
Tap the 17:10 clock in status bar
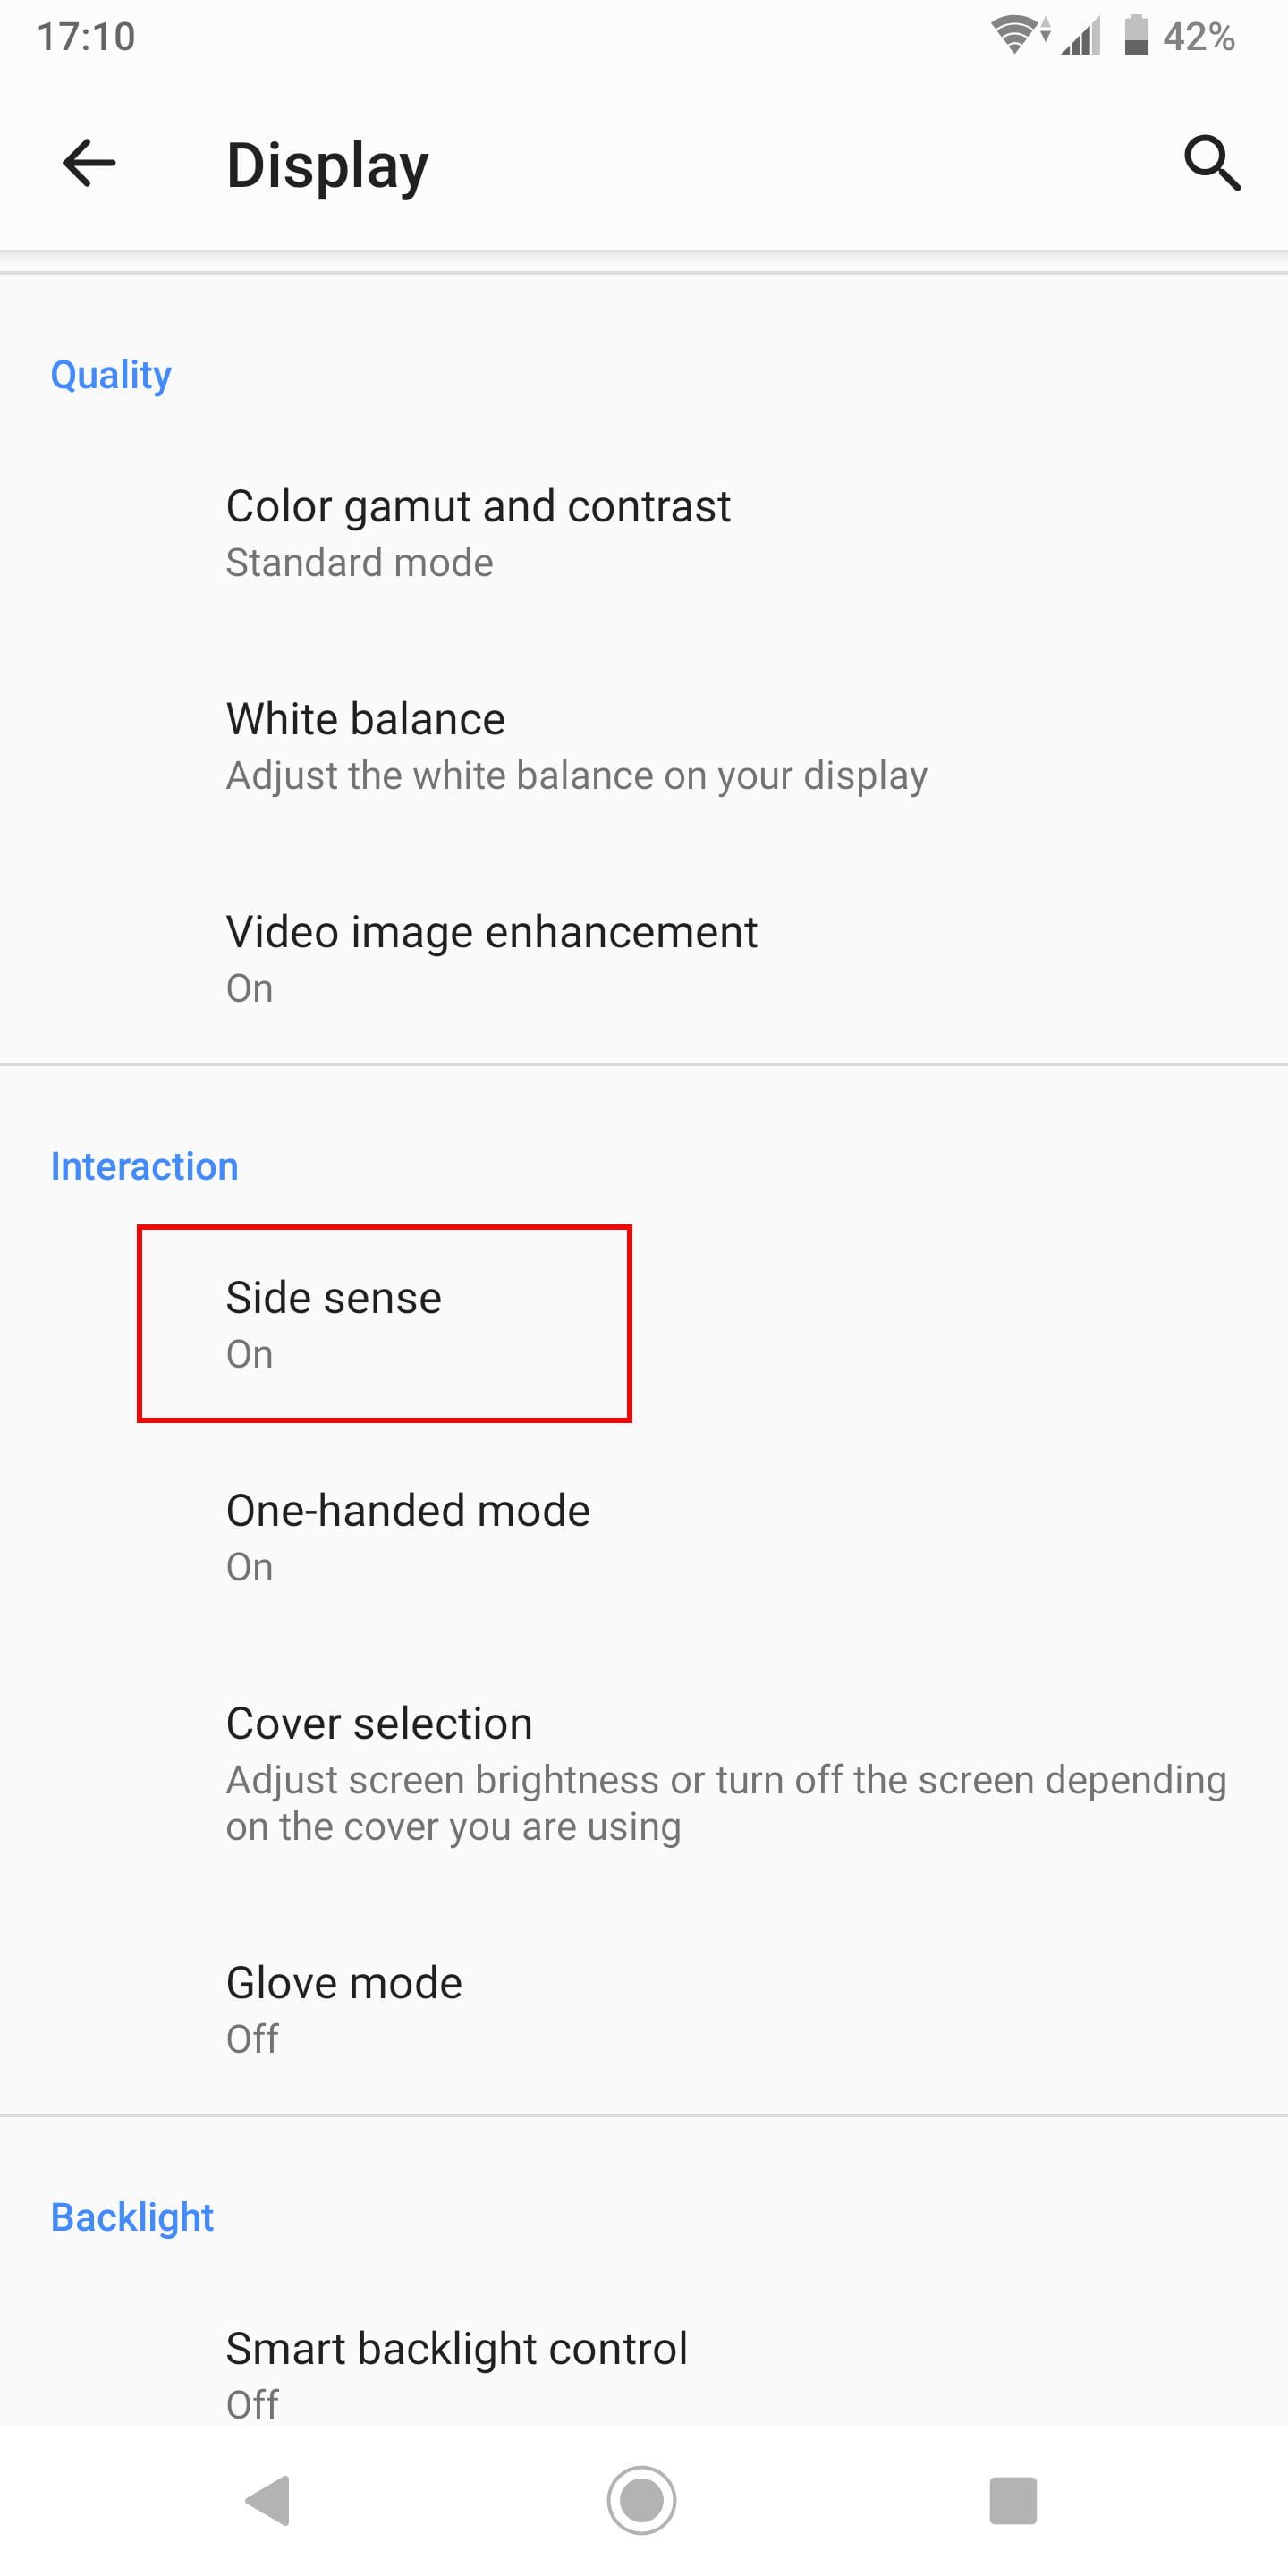(x=86, y=37)
